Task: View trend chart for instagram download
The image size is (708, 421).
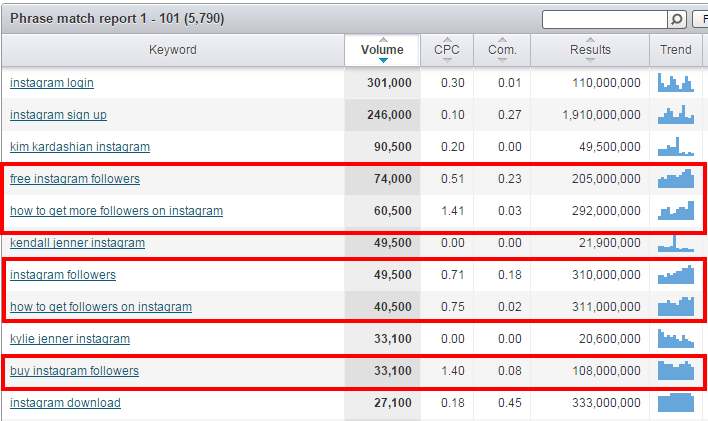Action: (675, 403)
